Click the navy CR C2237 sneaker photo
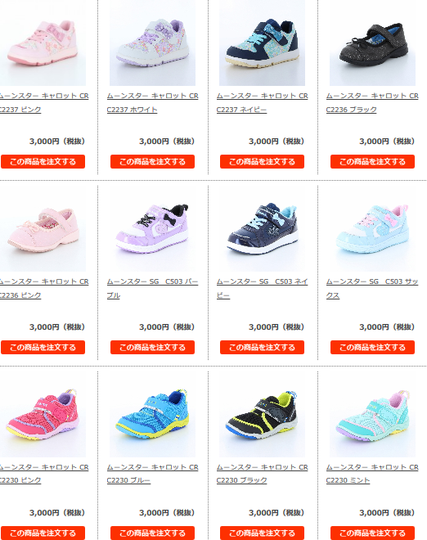This screenshot has height=540, width=427. (x=262, y=43)
